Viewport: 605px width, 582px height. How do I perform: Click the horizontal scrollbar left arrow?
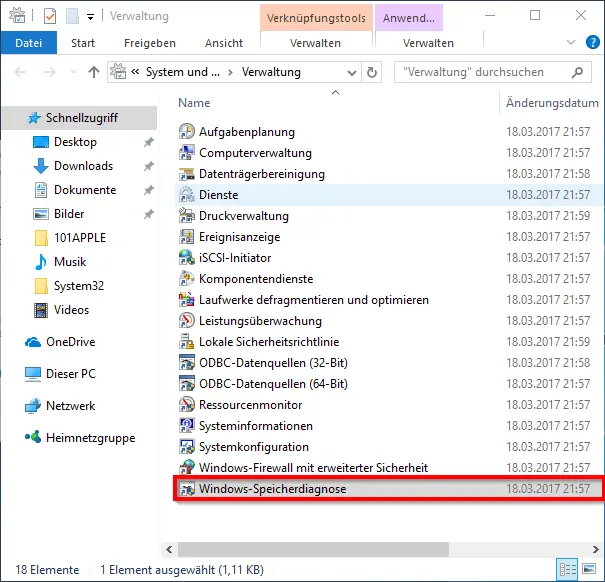[x=169, y=549]
